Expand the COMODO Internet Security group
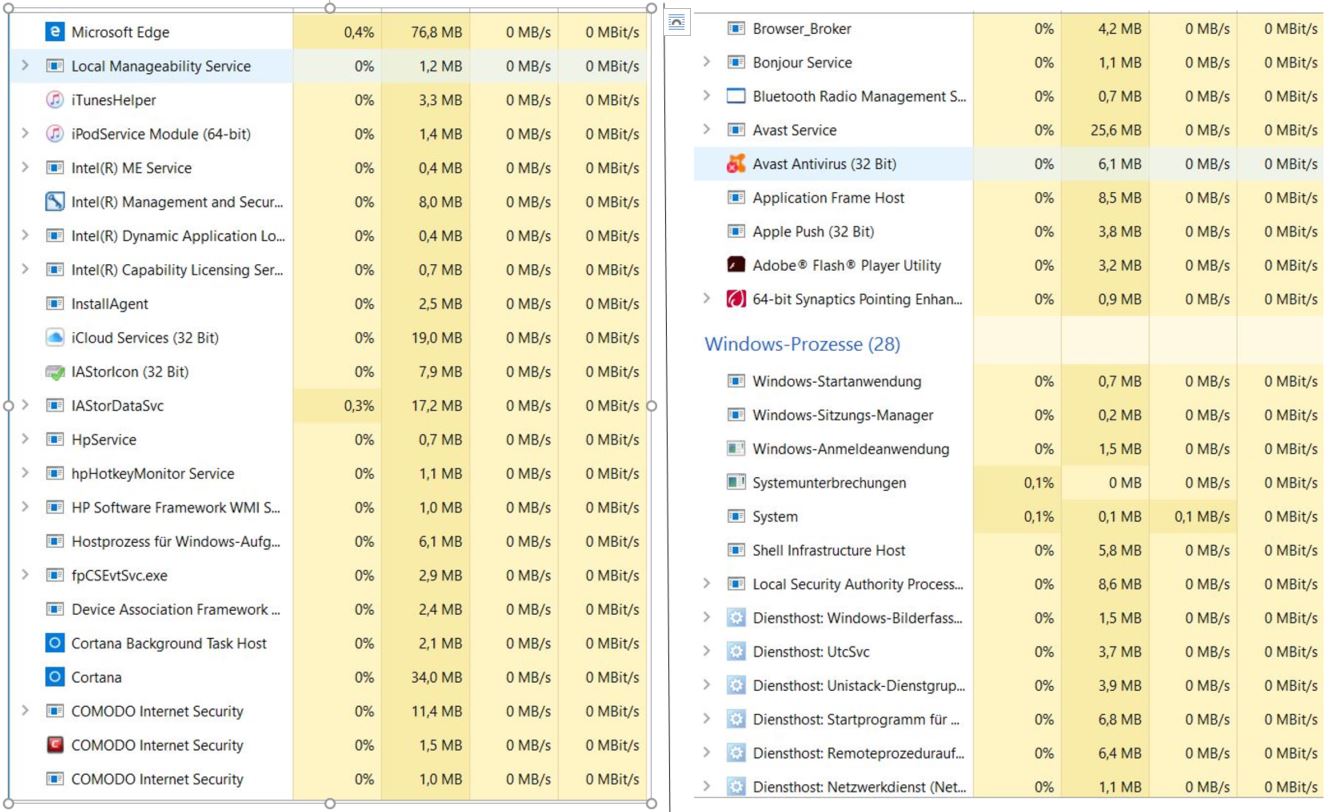Screen dimensions: 1331x812 click(x=24, y=711)
